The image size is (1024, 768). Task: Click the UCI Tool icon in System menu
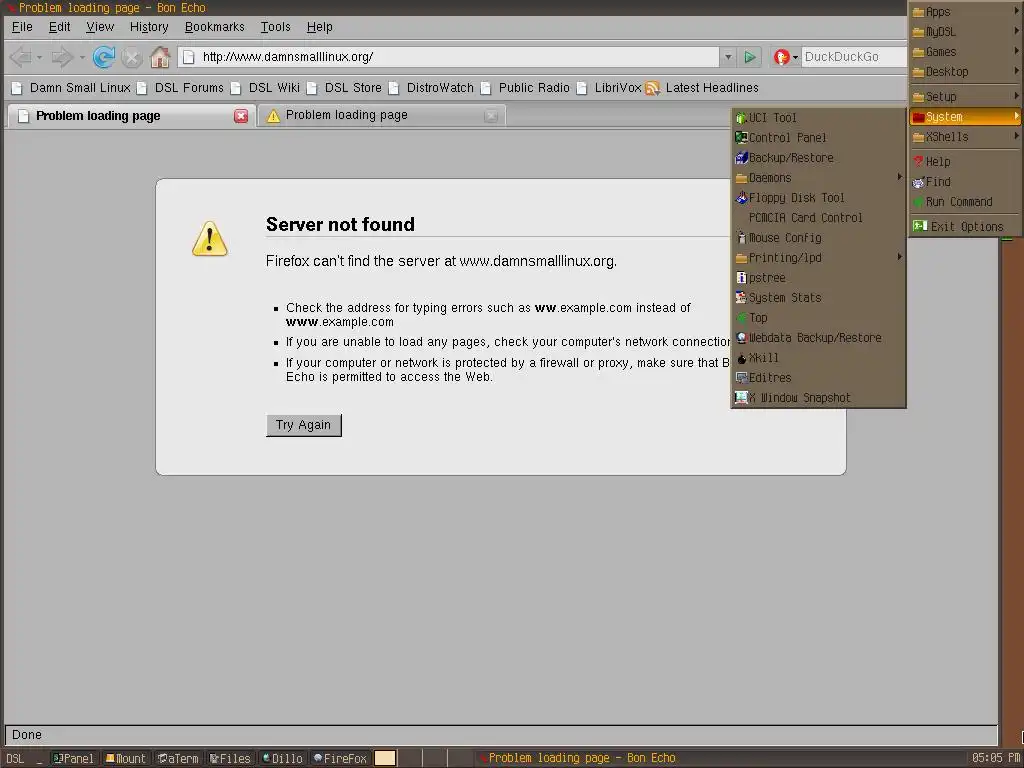(x=741, y=118)
